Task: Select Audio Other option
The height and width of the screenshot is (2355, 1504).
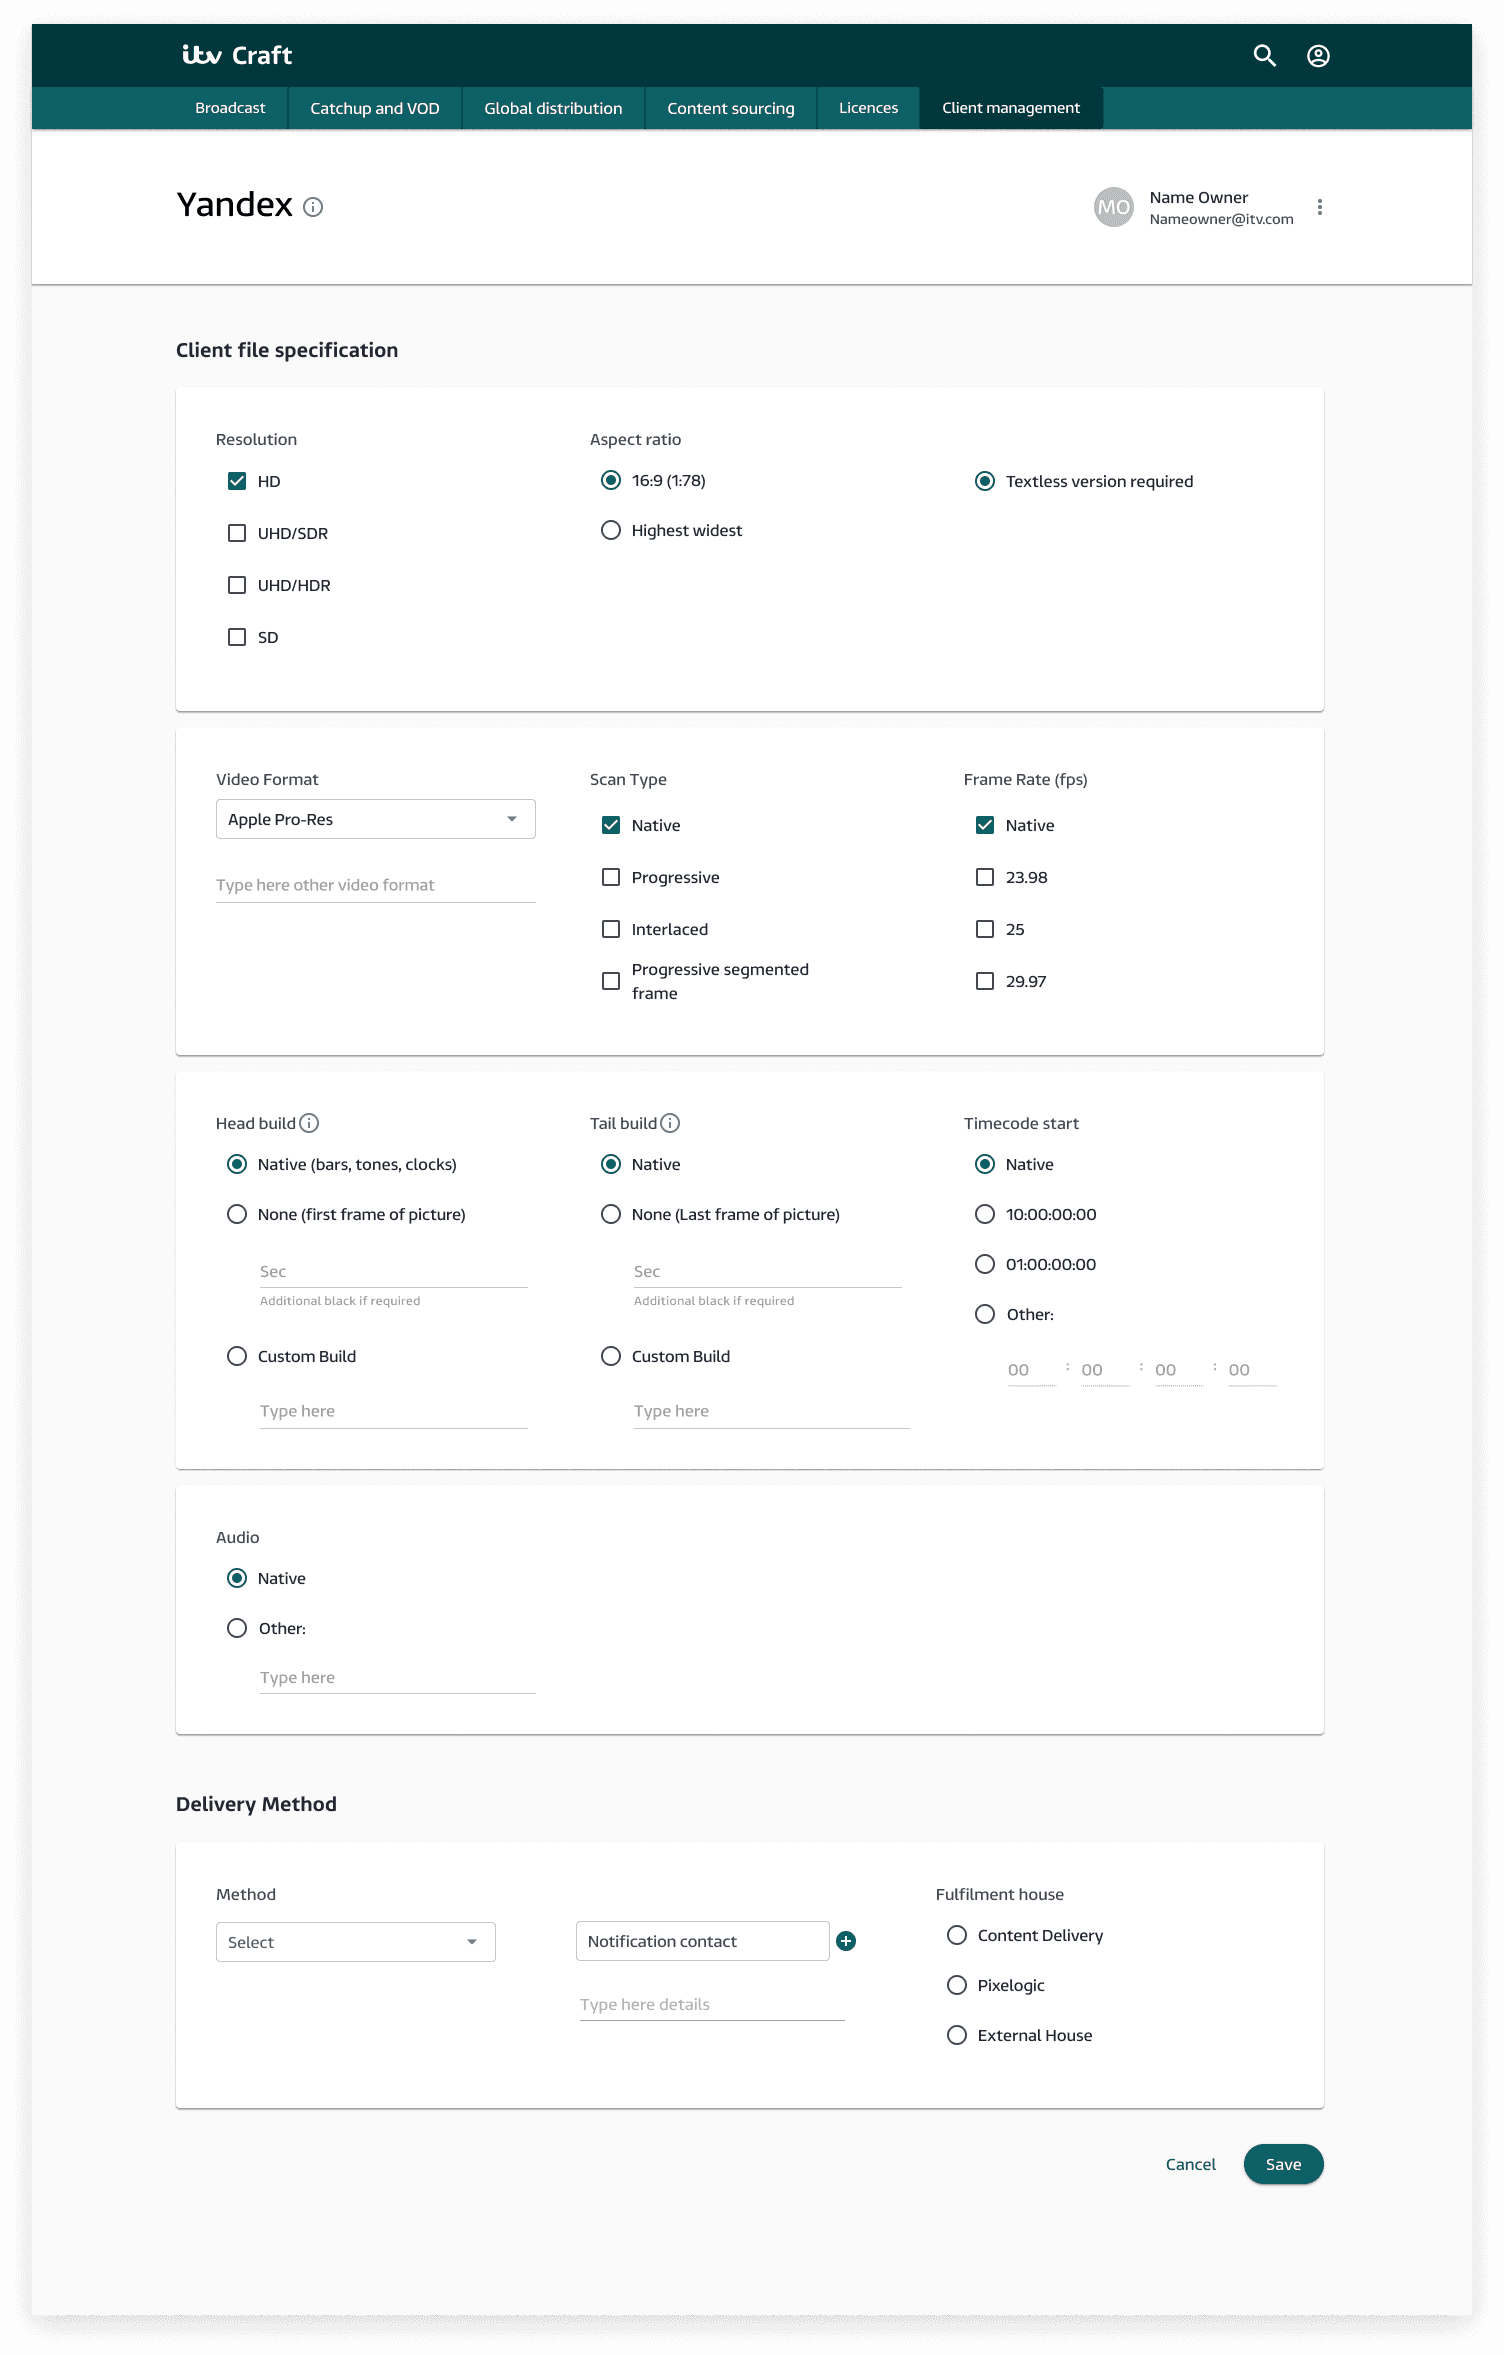Action: (237, 1628)
